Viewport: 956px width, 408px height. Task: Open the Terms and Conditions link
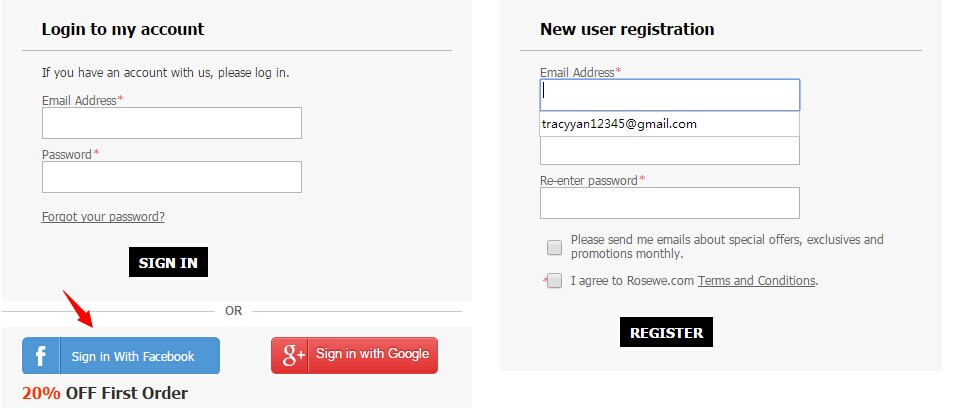(756, 281)
